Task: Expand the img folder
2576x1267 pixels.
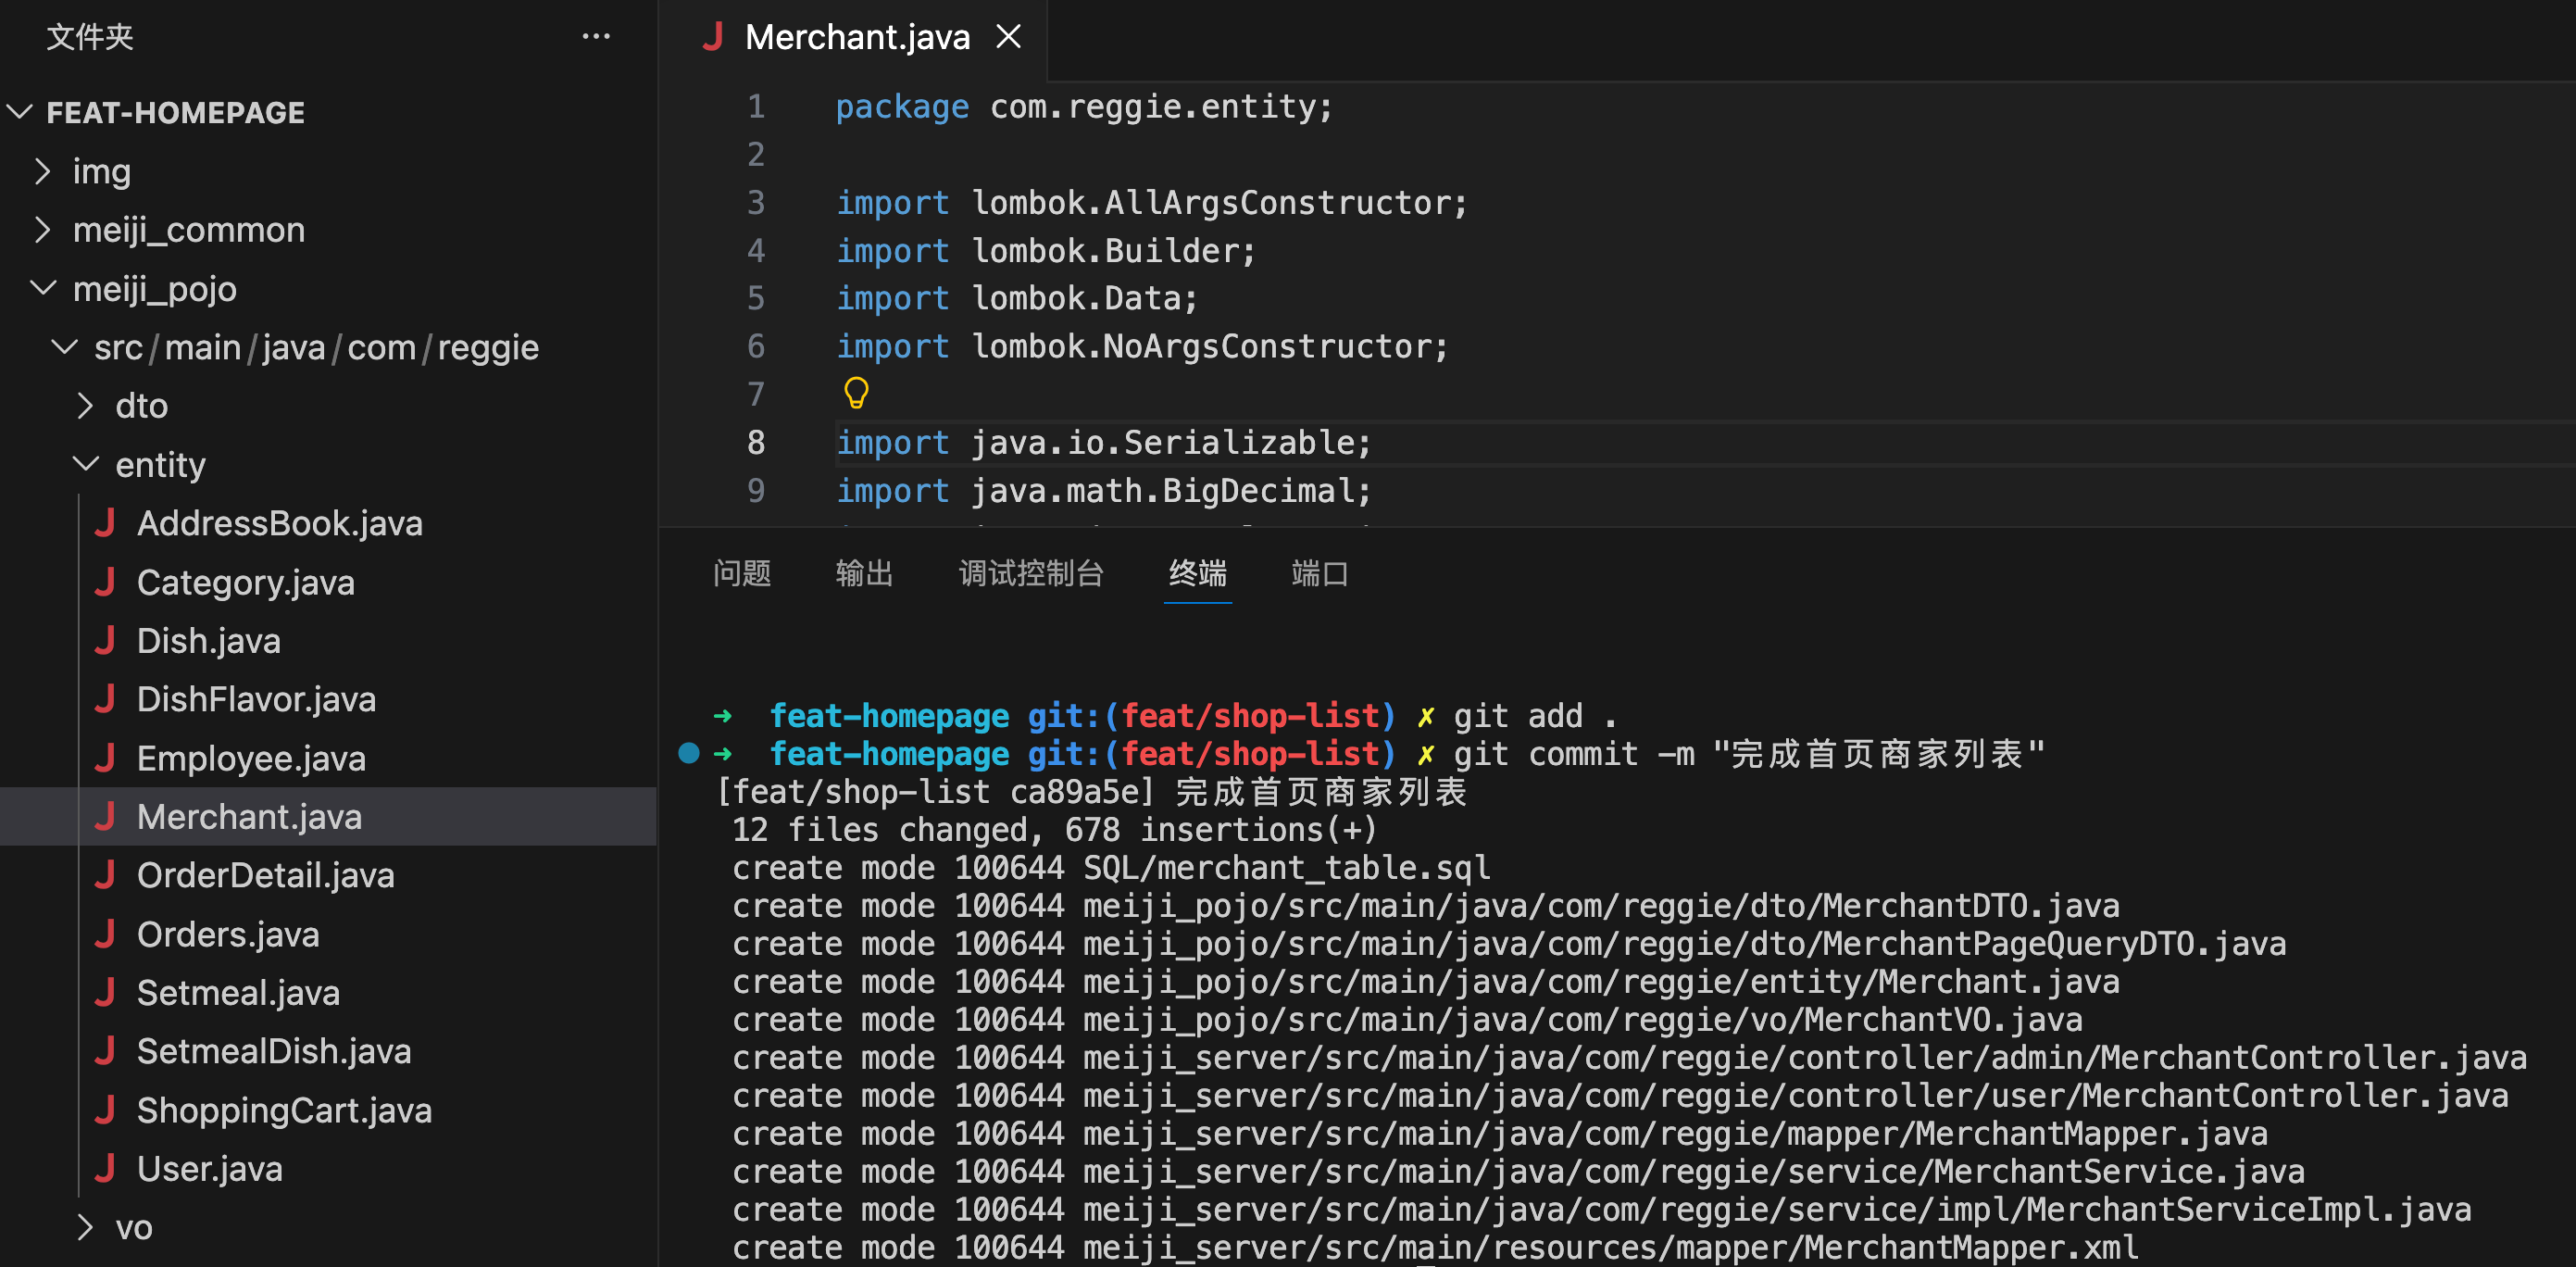Action: [x=42, y=172]
